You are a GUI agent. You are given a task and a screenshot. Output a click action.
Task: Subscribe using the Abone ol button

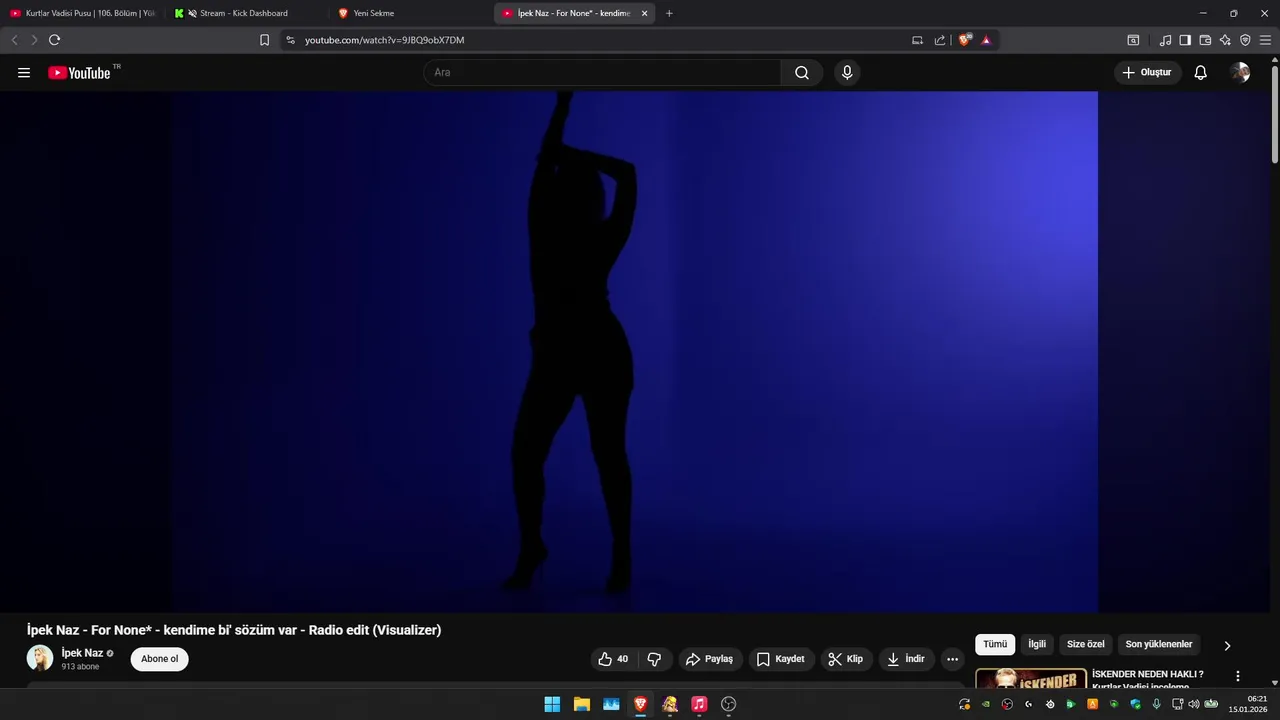(159, 659)
